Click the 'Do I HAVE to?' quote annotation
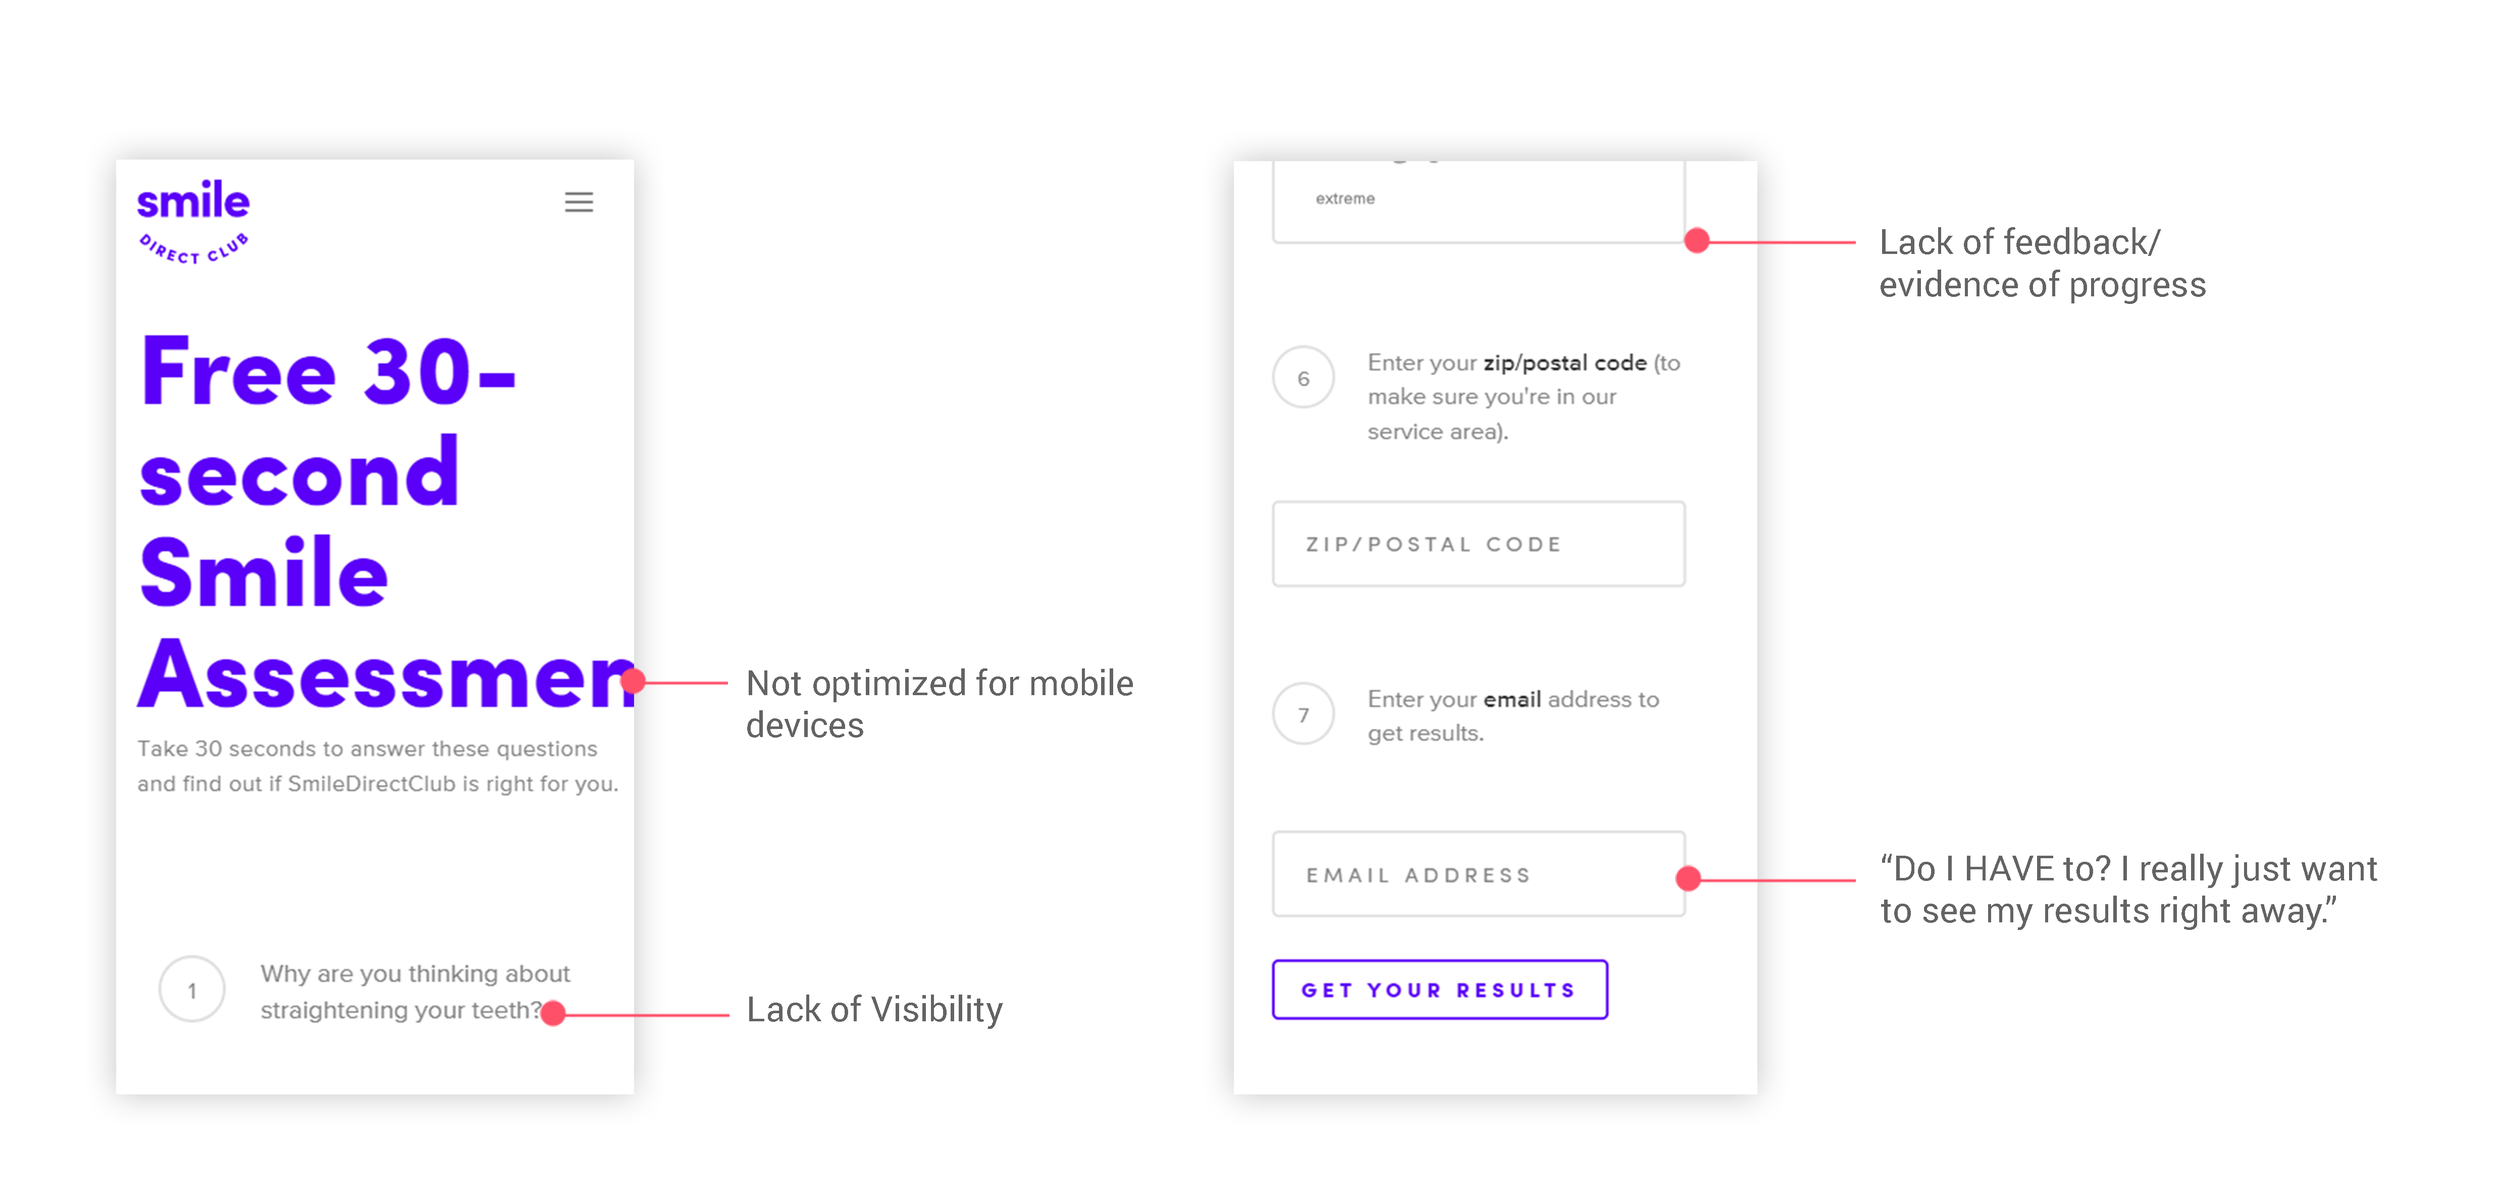This screenshot has width=2500, height=1200. (2128, 889)
